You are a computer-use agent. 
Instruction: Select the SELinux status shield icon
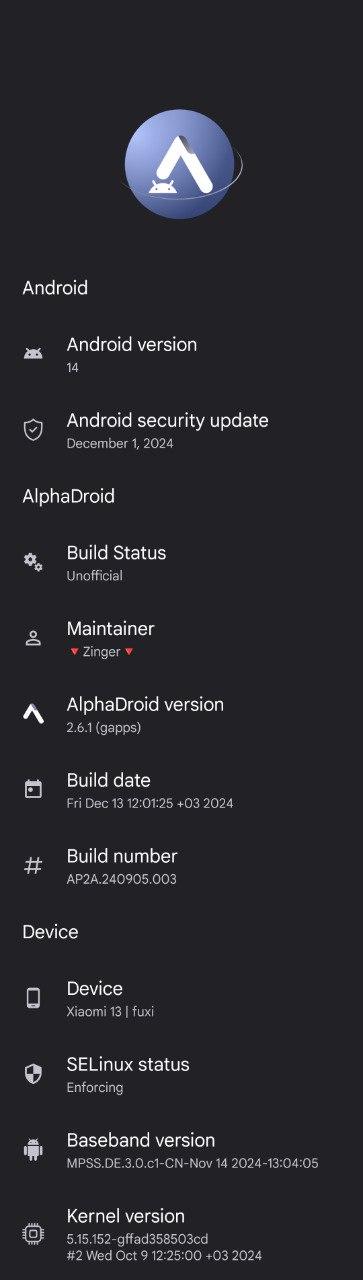[33, 1074]
